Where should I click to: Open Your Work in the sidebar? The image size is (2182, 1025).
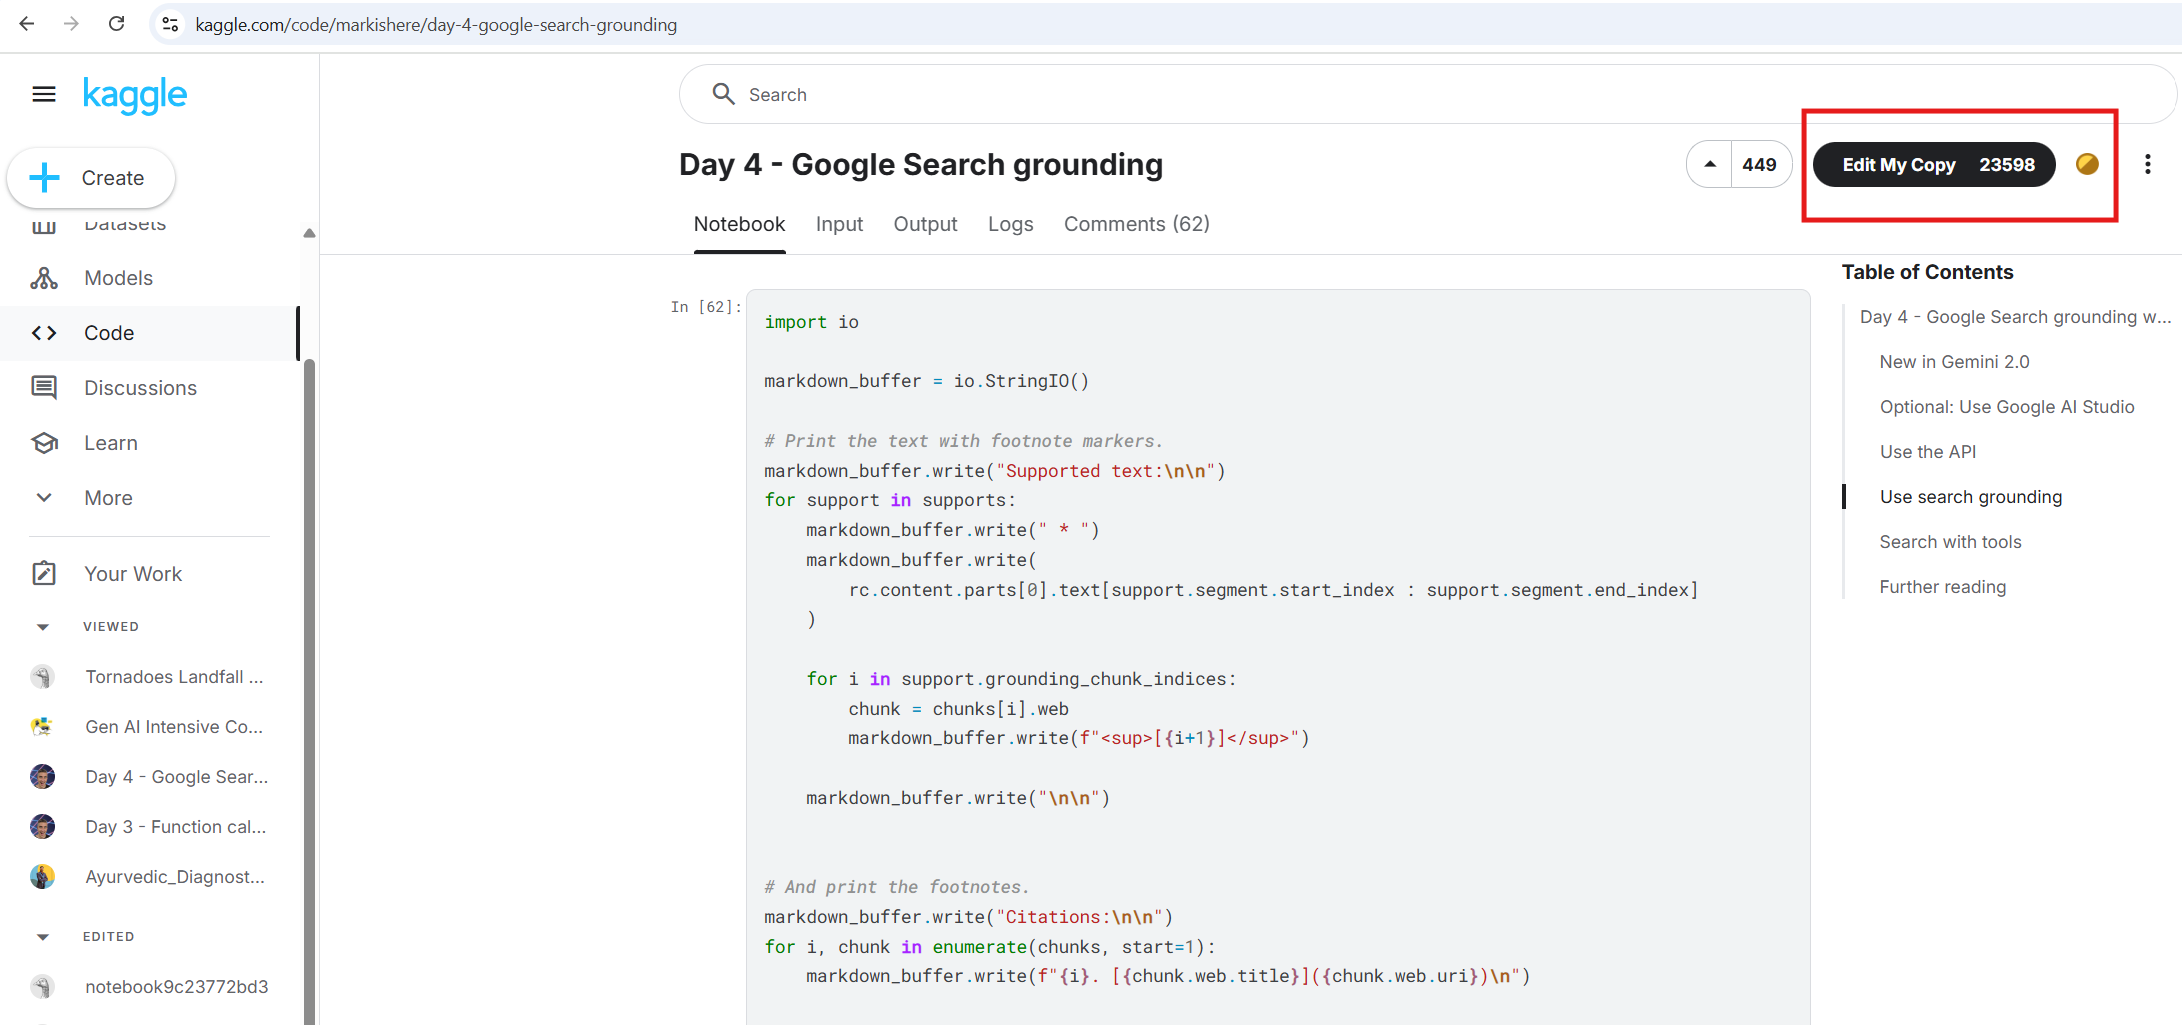click(x=133, y=574)
